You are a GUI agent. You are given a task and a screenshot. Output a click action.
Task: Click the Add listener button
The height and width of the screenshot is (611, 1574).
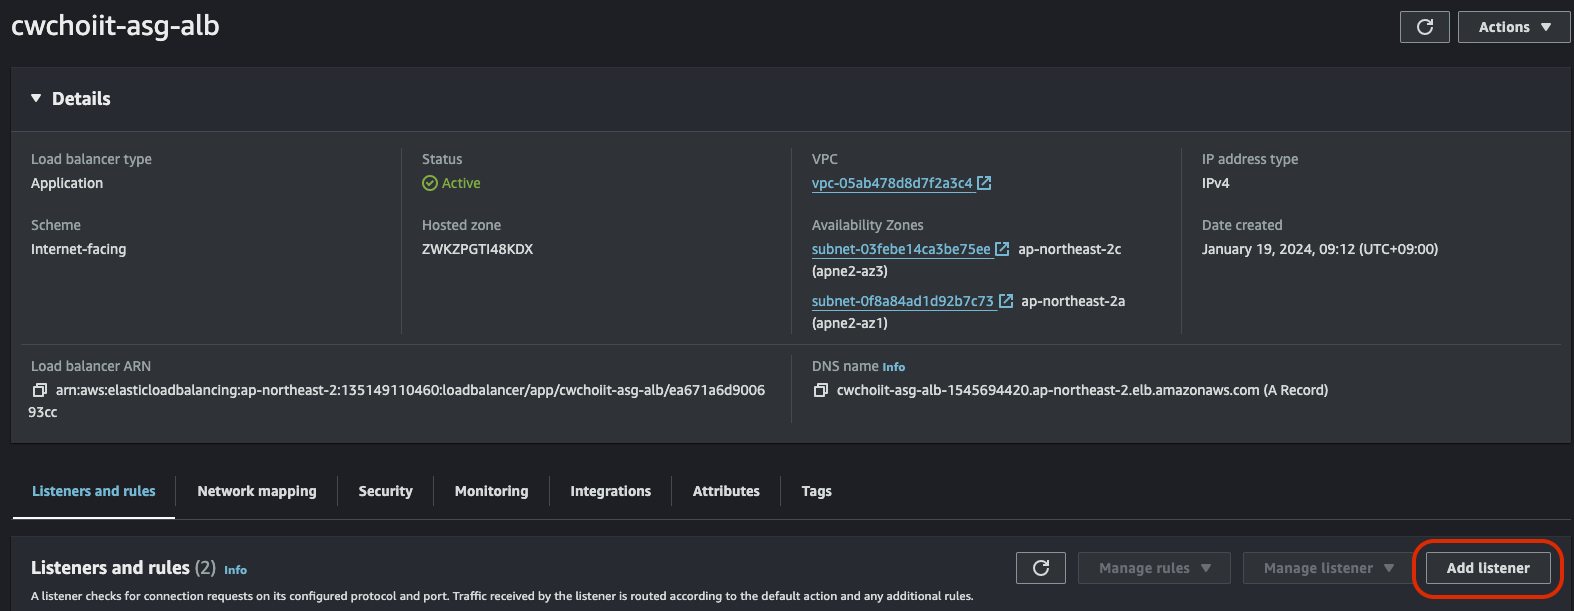[x=1488, y=568]
